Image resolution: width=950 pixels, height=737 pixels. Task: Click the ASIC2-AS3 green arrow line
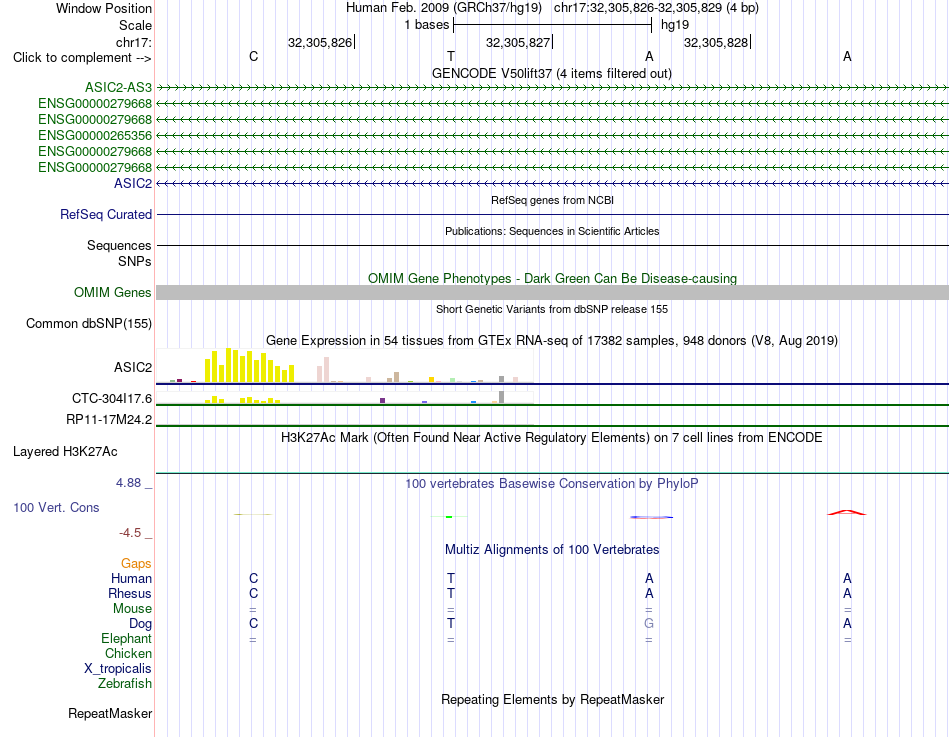(x=552, y=88)
